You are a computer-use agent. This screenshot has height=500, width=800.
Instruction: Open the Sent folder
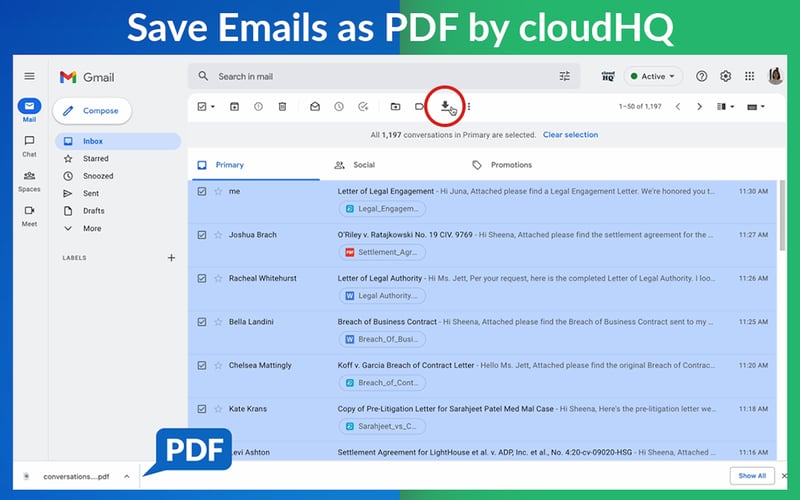pos(91,193)
